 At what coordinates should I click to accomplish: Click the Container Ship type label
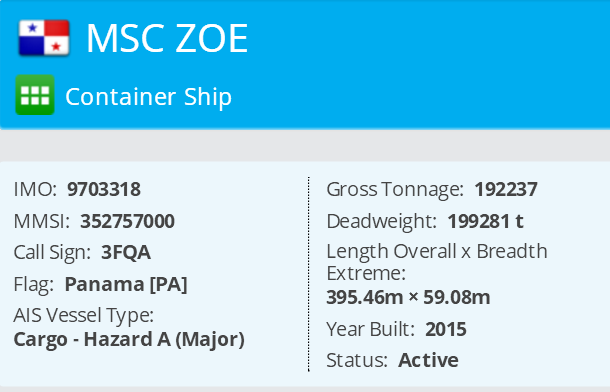149,96
